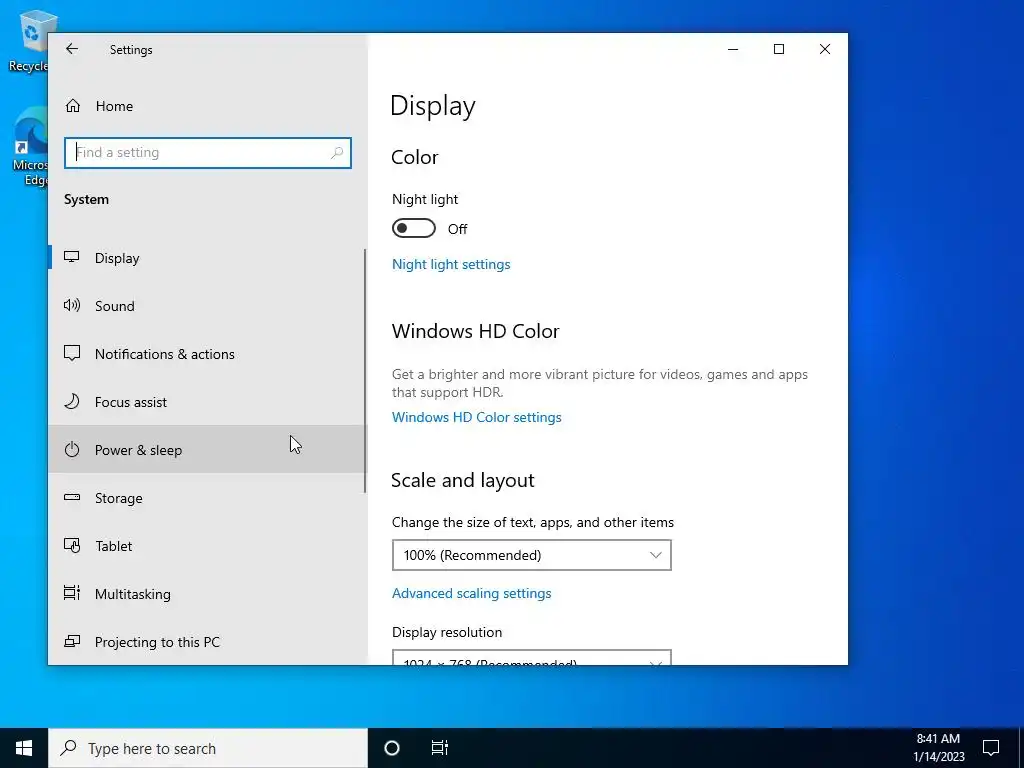Click the Windows HD Color heading
This screenshot has width=1024, height=768.
475,331
